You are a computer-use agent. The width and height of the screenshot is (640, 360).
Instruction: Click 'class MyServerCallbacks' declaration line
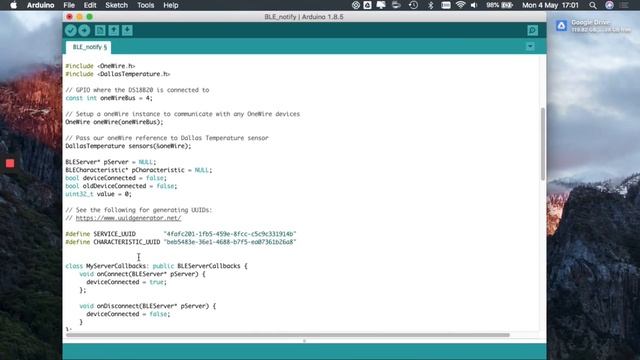click(156, 266)
